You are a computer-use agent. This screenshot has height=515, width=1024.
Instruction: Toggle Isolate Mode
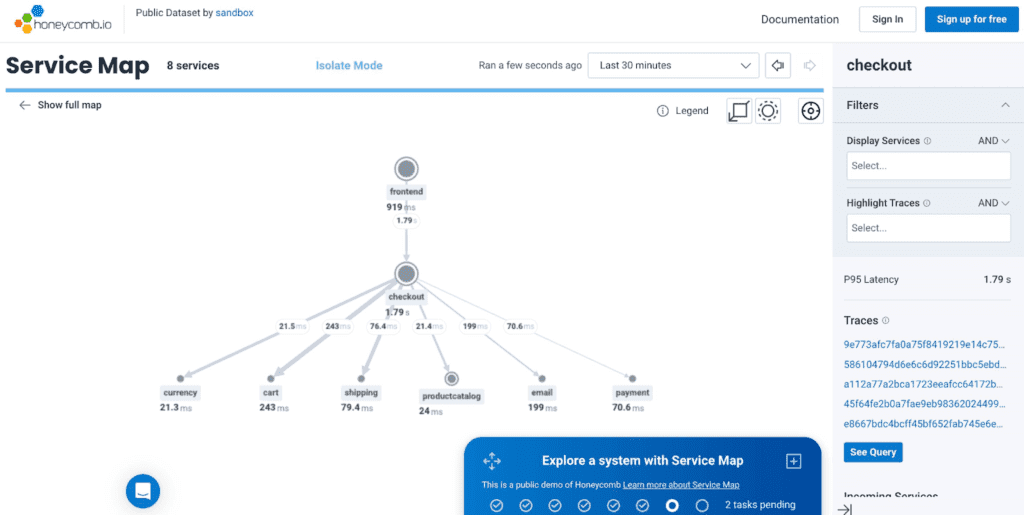click(x=349, y=66)
